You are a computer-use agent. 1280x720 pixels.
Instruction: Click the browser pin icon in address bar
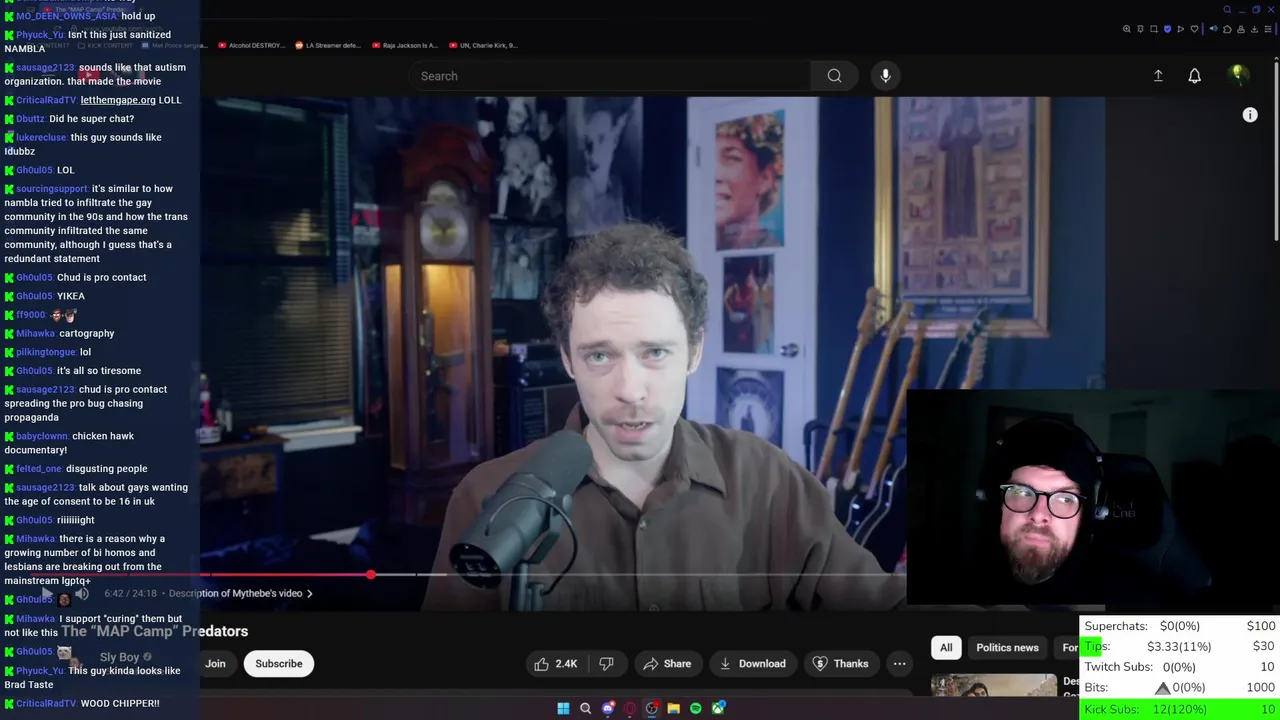click(x=1141, y=29)
